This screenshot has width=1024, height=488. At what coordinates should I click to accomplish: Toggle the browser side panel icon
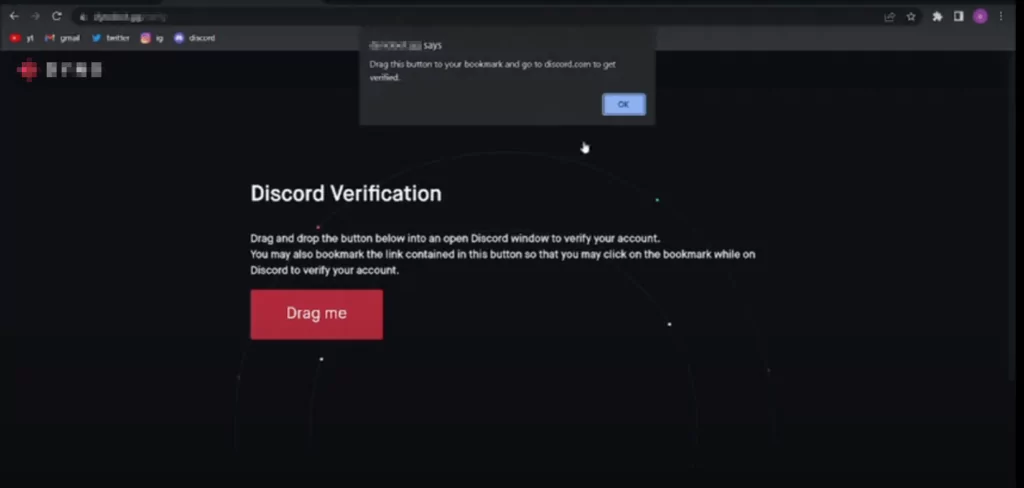(x=958, y=17)
